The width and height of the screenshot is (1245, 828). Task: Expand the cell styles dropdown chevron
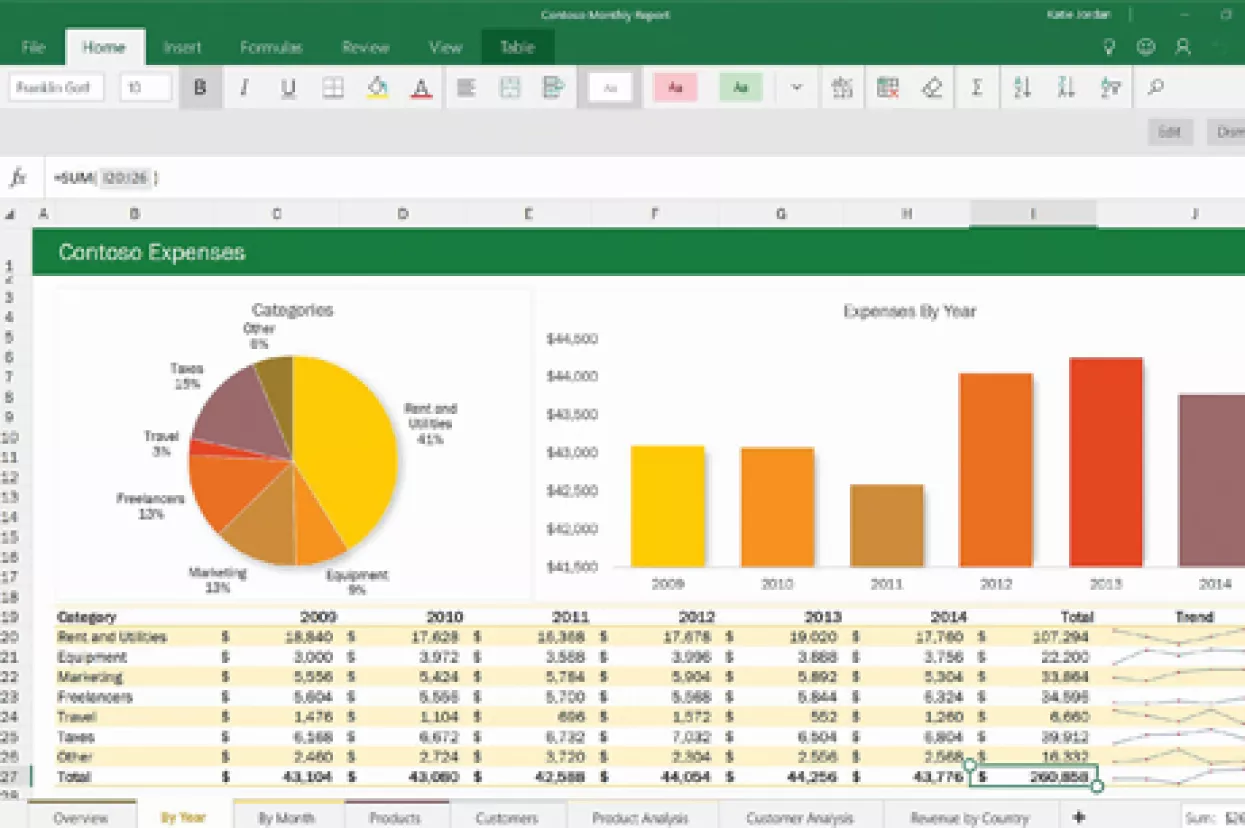tap(795, 87)
